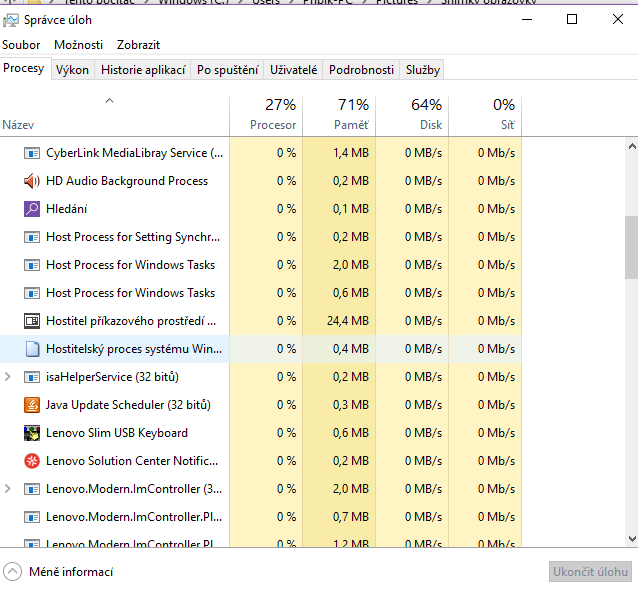
Task: Click the Lenovo Slim USB Keyboard icon
Action: pyautogui.click(x=31, y=433)
